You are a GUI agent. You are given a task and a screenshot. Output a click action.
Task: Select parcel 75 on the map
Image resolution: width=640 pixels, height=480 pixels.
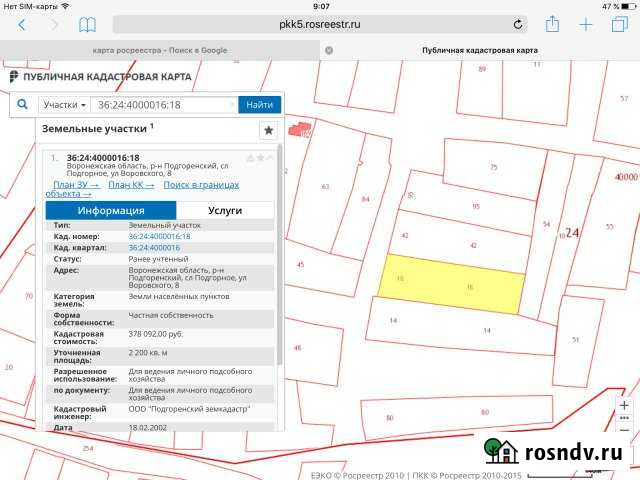coord(494,167)
